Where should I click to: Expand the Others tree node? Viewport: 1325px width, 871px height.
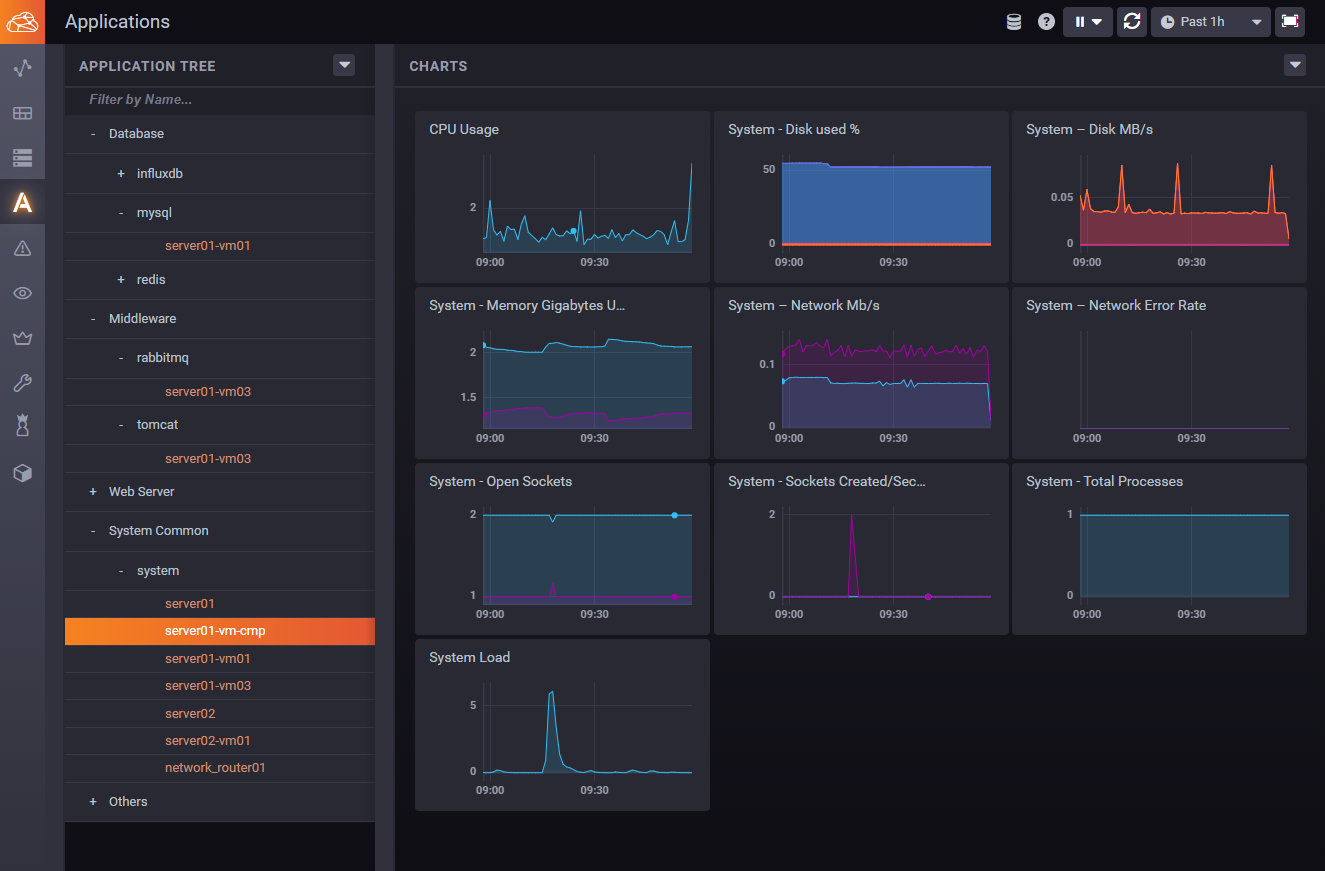(x=93, y=802)
